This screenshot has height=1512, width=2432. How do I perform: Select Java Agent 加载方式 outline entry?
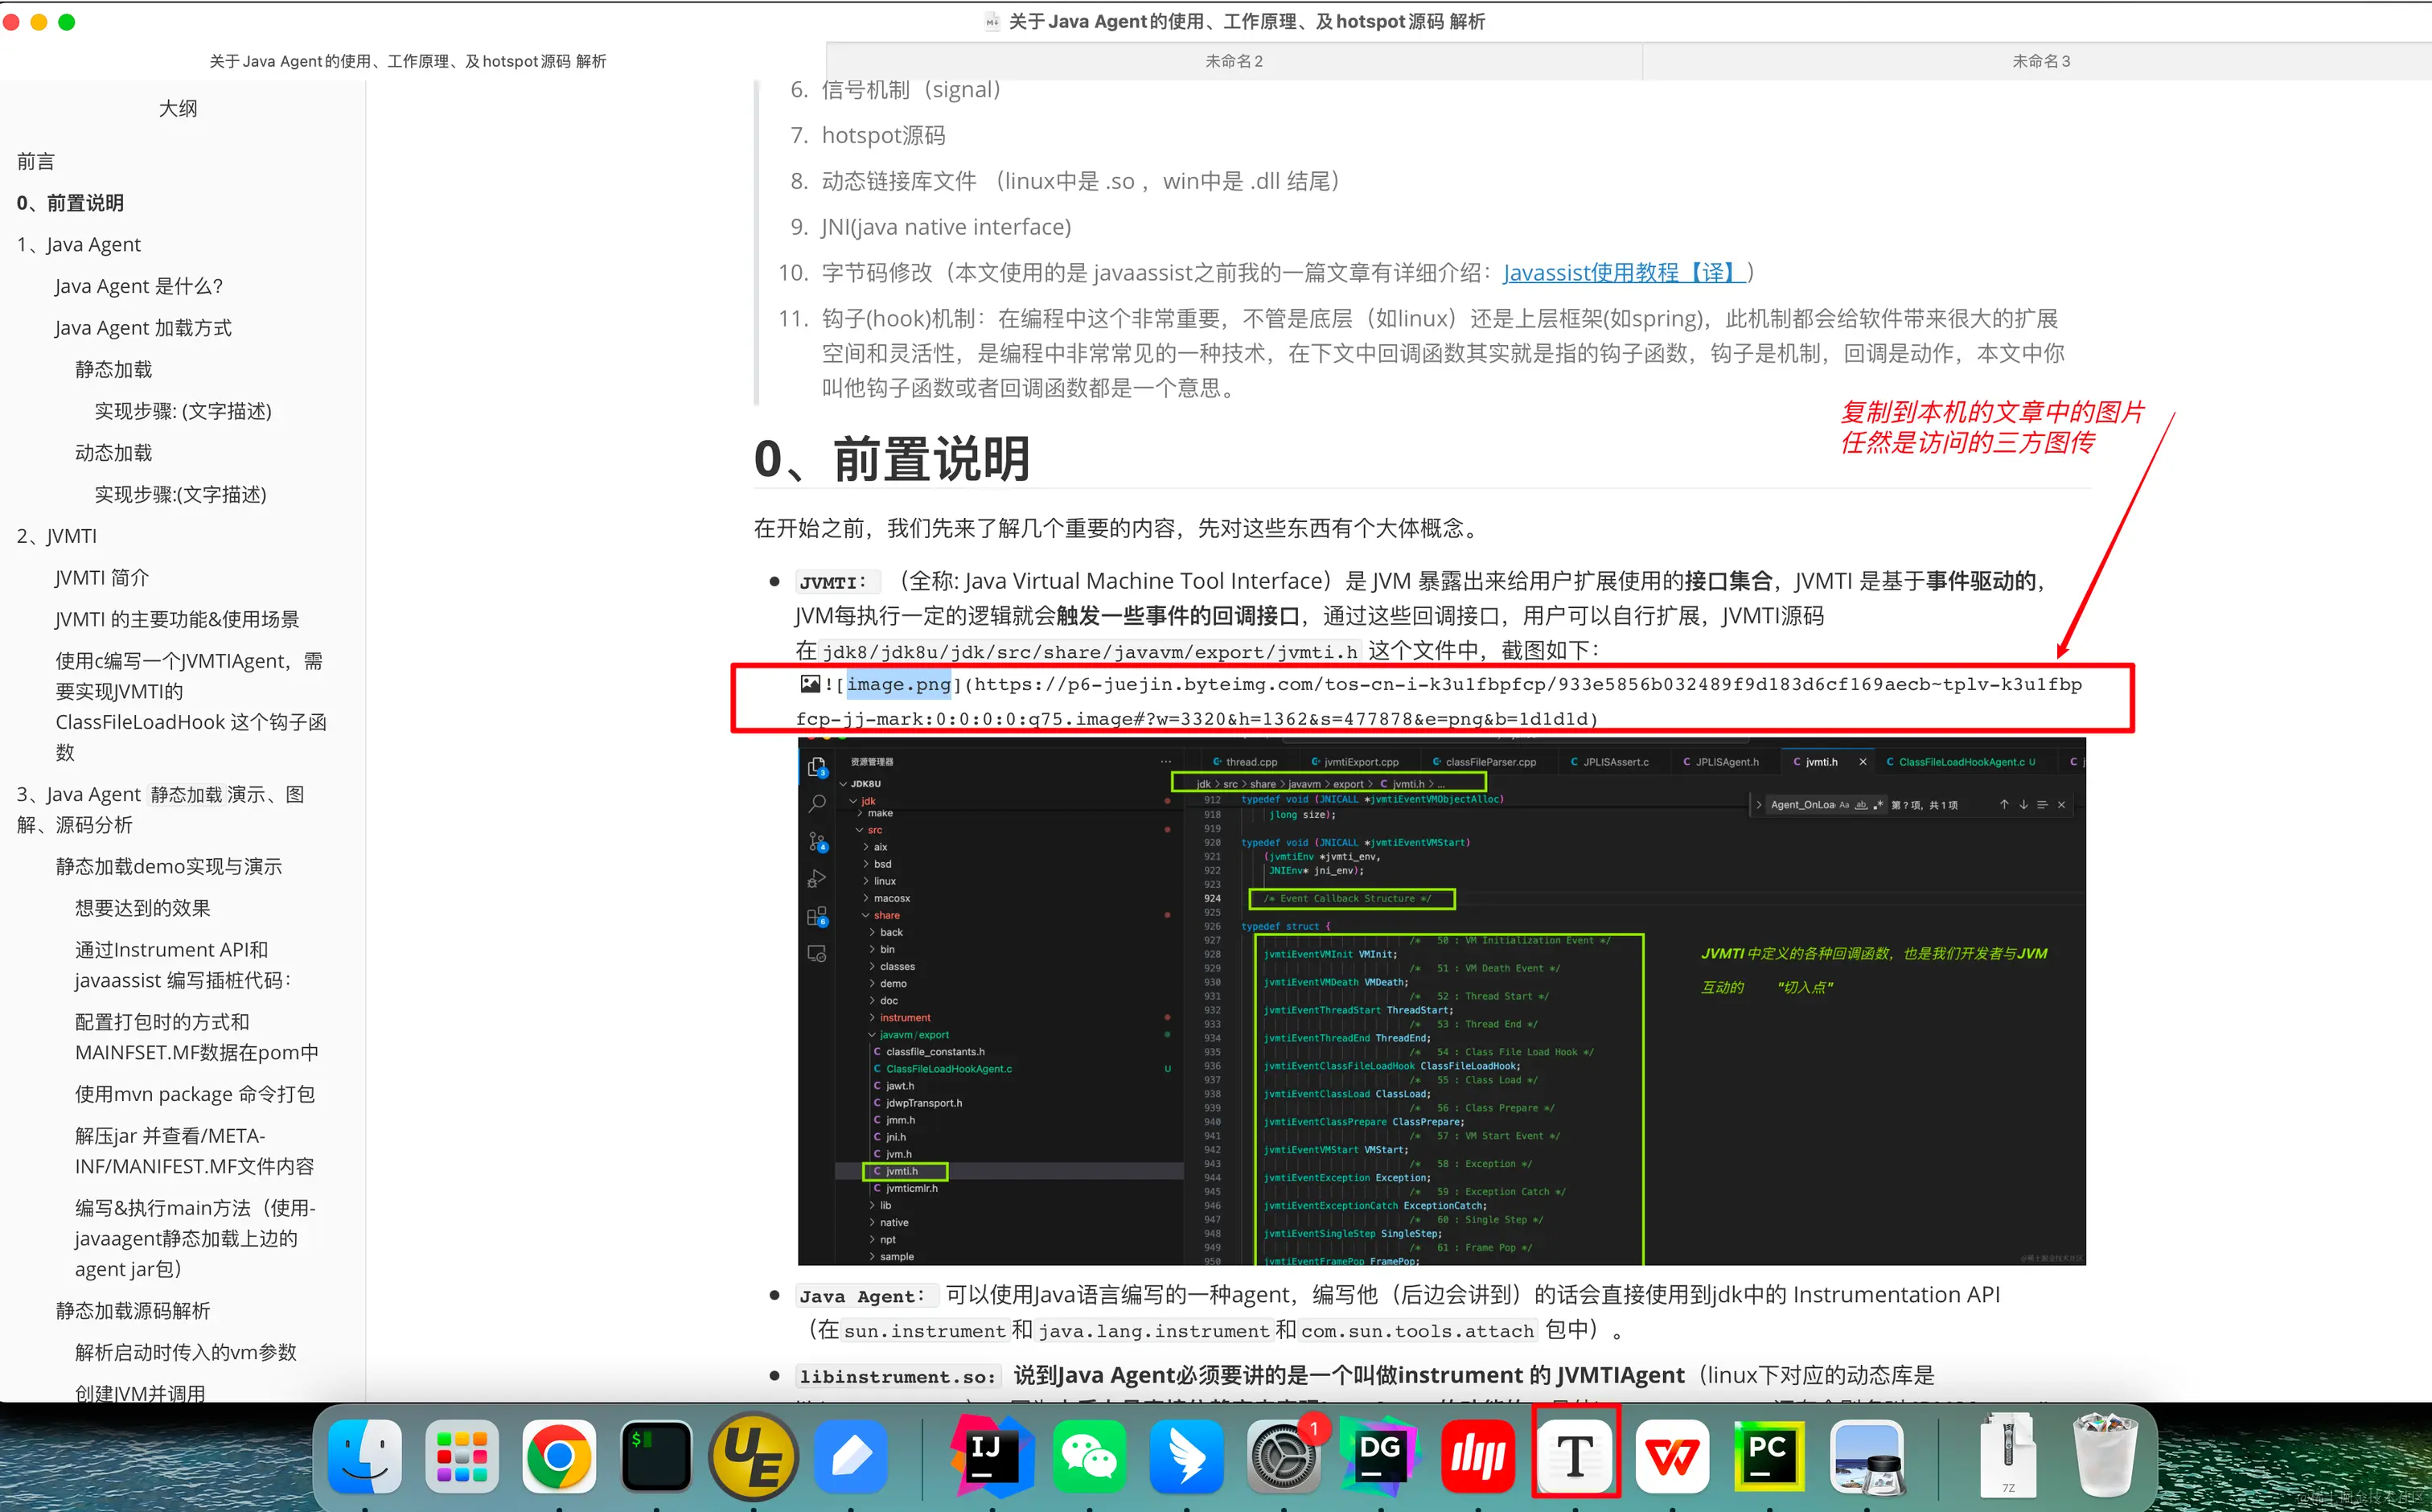click(x=143, y=328)
